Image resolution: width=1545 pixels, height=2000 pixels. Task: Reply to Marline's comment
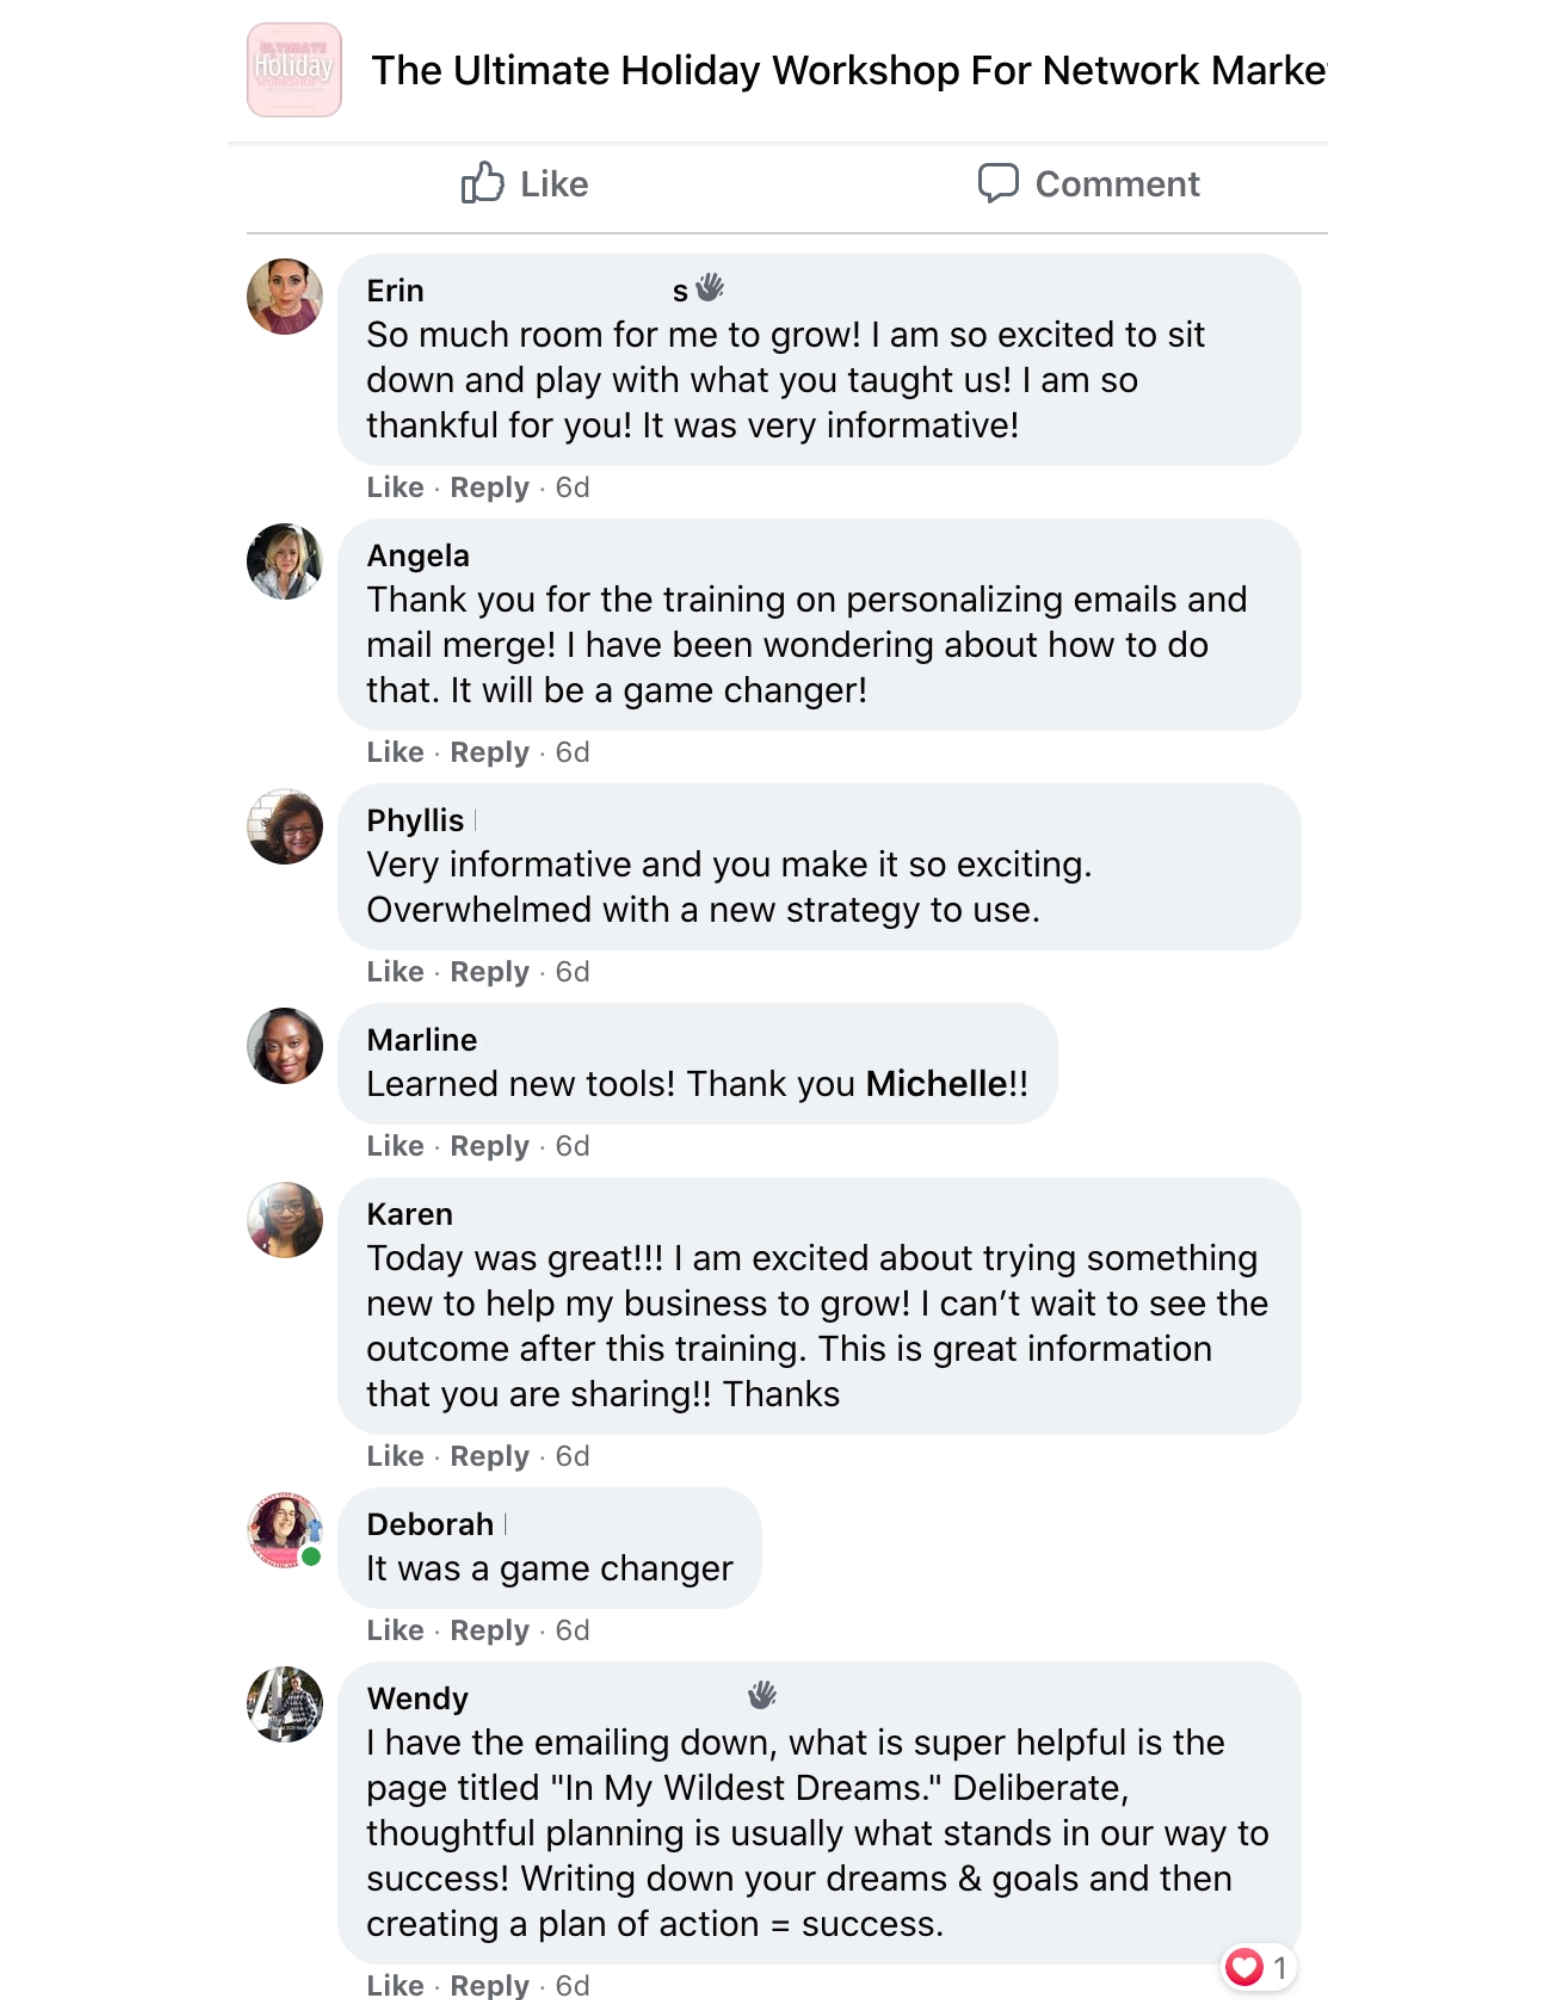[489, 1146]
